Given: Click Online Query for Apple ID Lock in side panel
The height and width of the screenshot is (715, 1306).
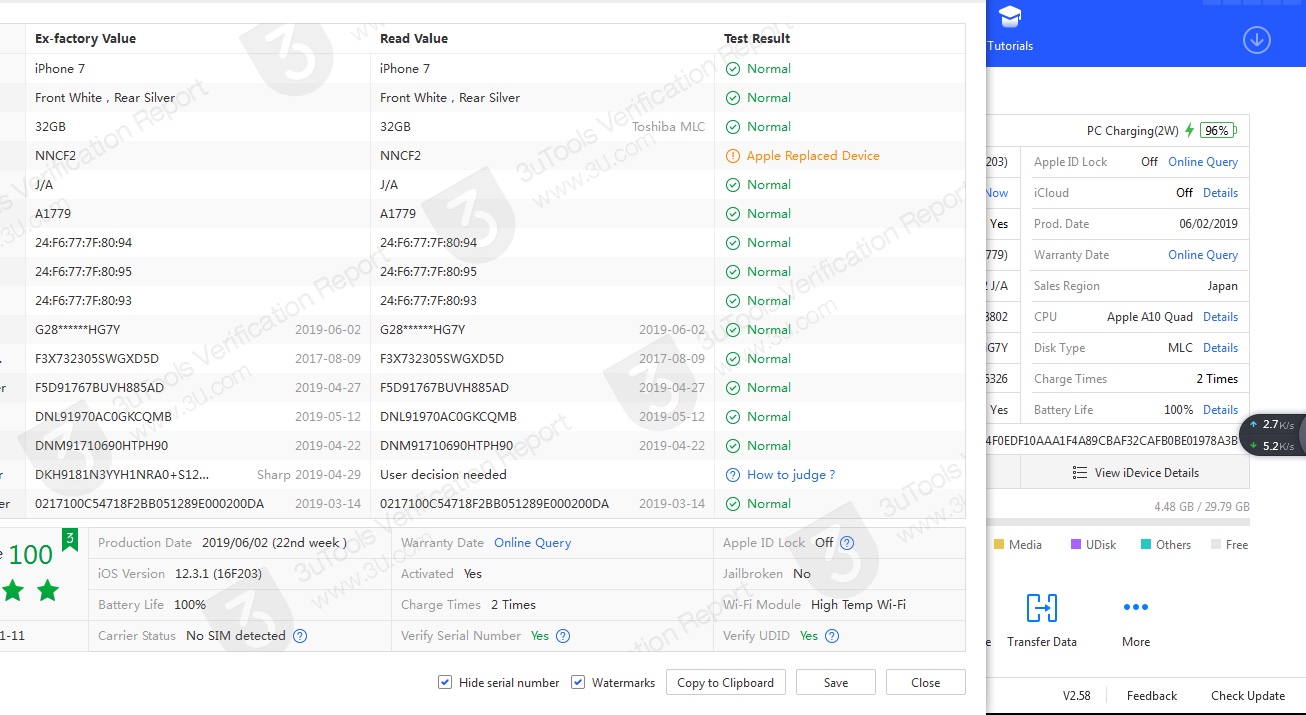Looking at the screenshot, I should point(1203,162).
